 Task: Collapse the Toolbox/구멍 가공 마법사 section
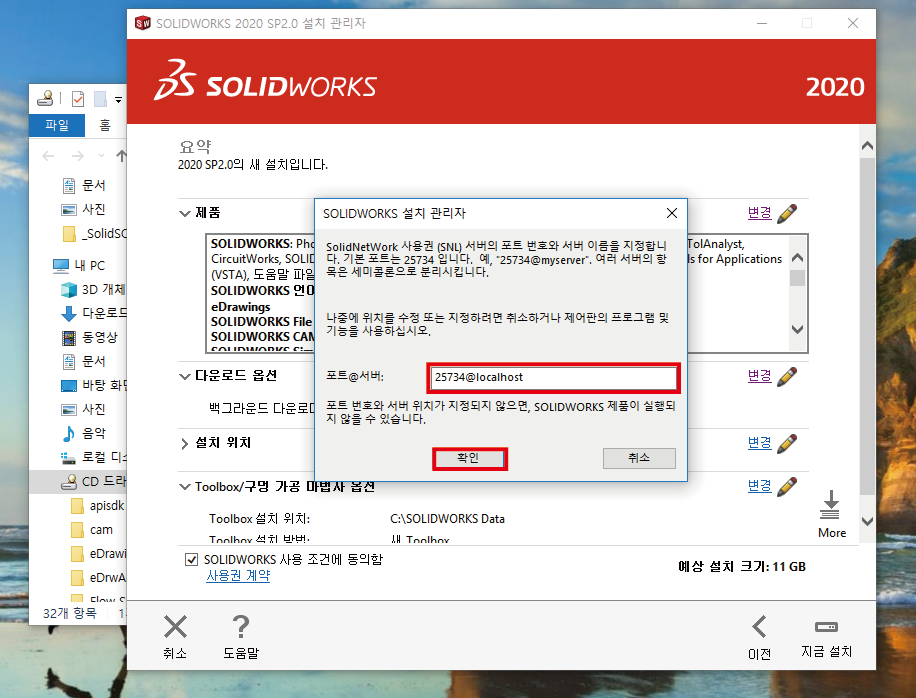[x=185, y=487]
